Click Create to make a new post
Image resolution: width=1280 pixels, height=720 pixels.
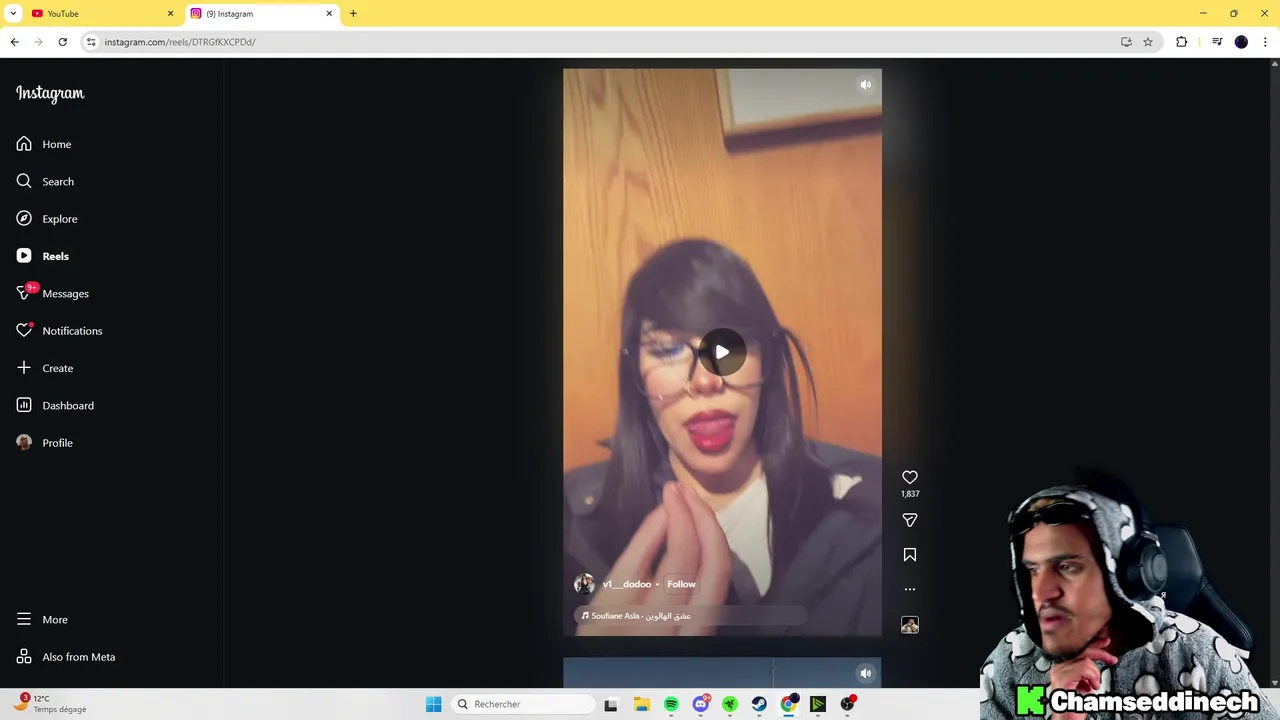click(x=45, y=368)
